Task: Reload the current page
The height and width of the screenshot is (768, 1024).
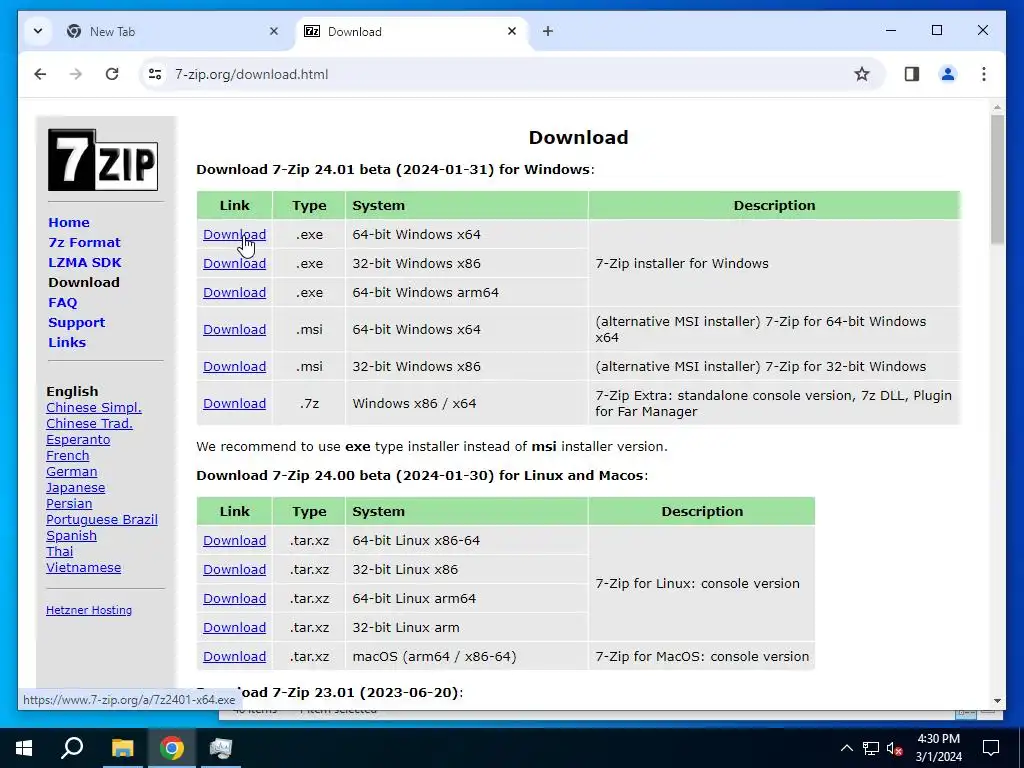Action: pos(112,74)
